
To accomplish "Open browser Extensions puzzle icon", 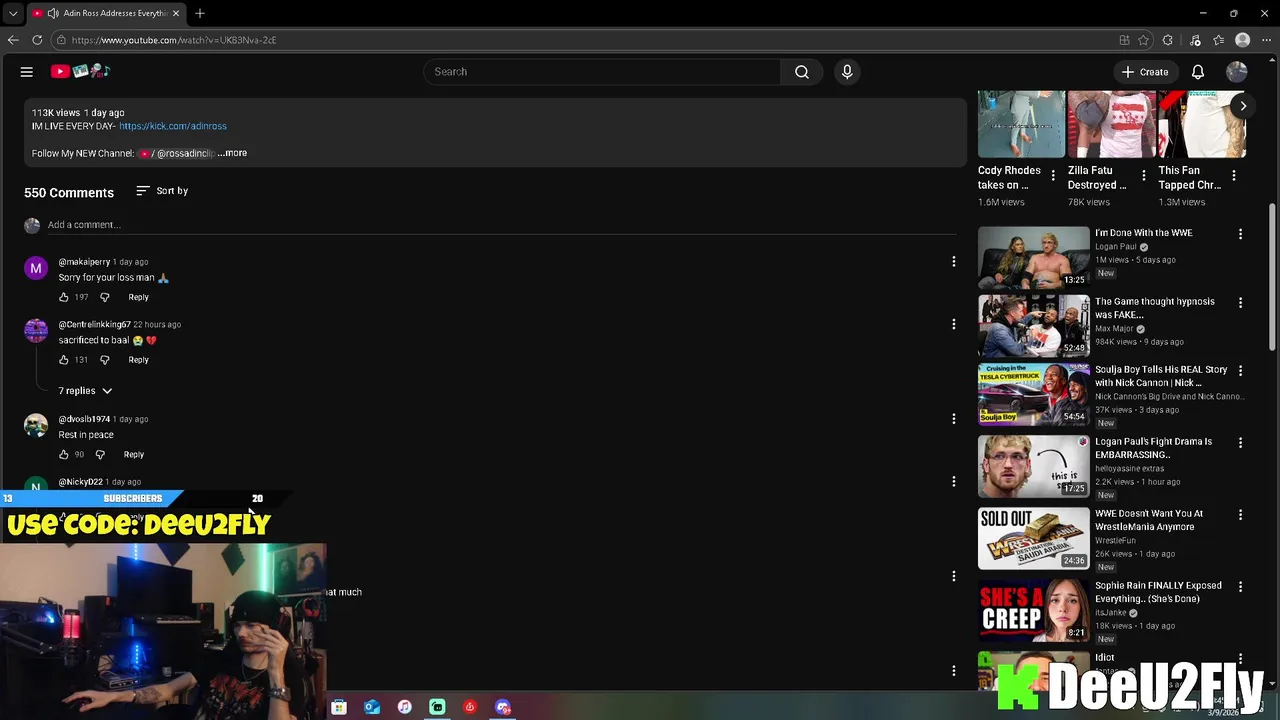I will pyautogui.click(x=1168, y=40).
